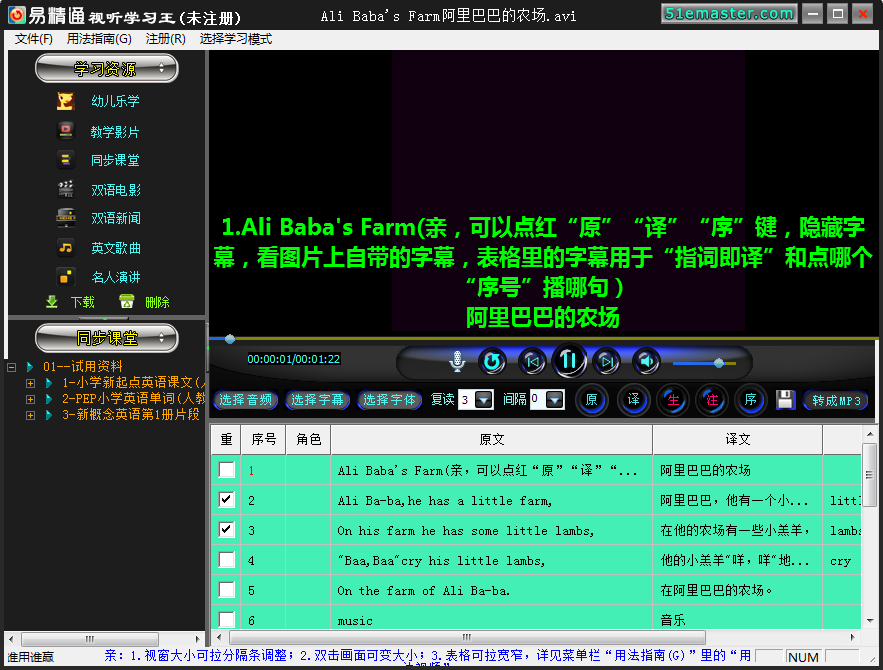The width and height of the screenshot is (883, 670).
Task: Click the 转成MP3 button
Action: pyautogui.click(x=836, y=400)
